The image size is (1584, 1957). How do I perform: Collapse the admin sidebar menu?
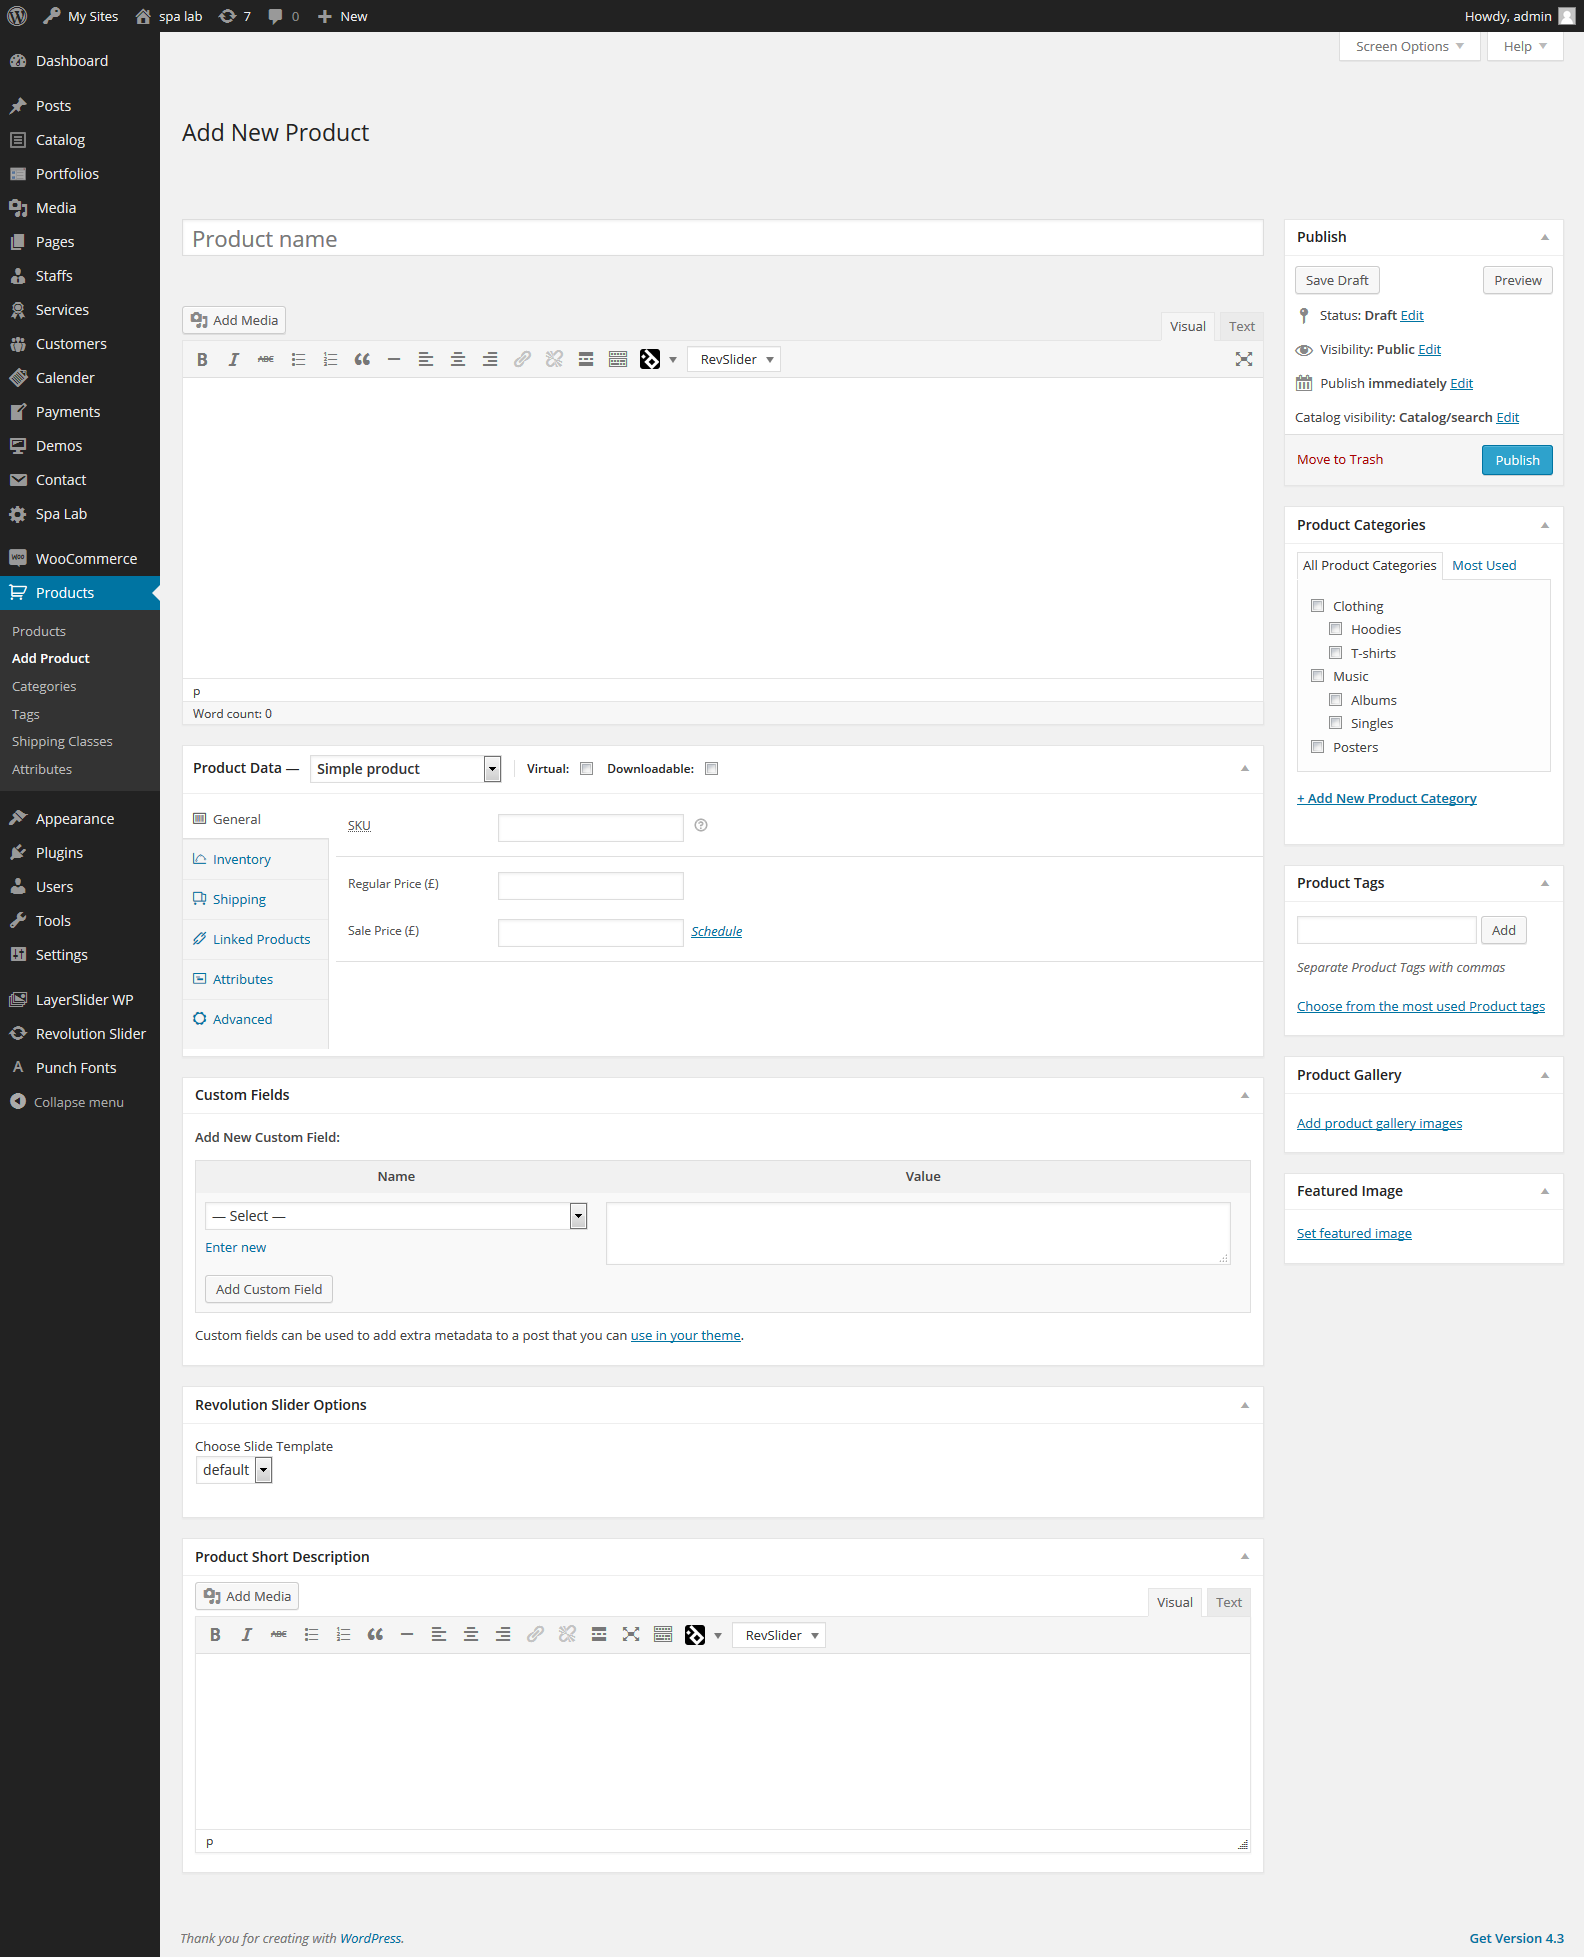tap(67, 1102)
